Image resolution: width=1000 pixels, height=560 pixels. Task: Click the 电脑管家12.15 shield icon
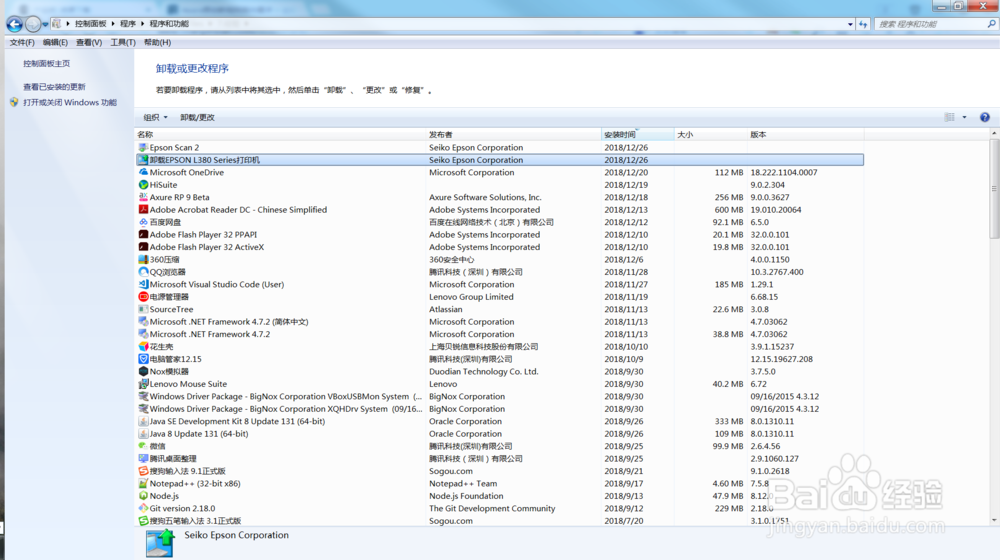[143, 359]
